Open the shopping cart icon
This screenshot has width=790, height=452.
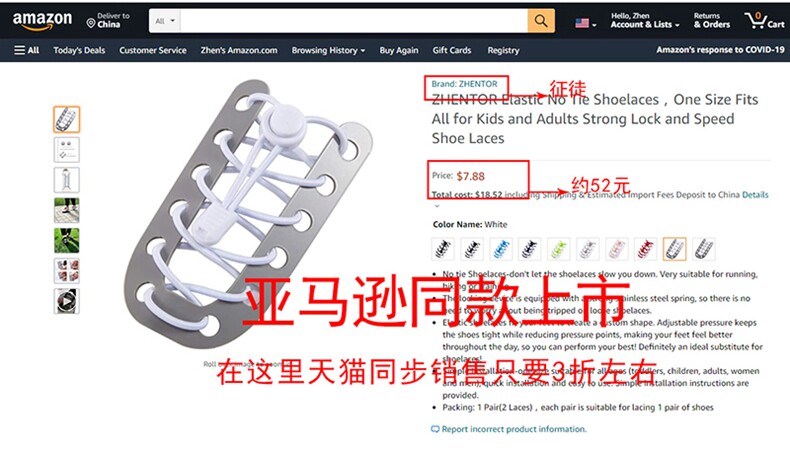coord(764,21)
